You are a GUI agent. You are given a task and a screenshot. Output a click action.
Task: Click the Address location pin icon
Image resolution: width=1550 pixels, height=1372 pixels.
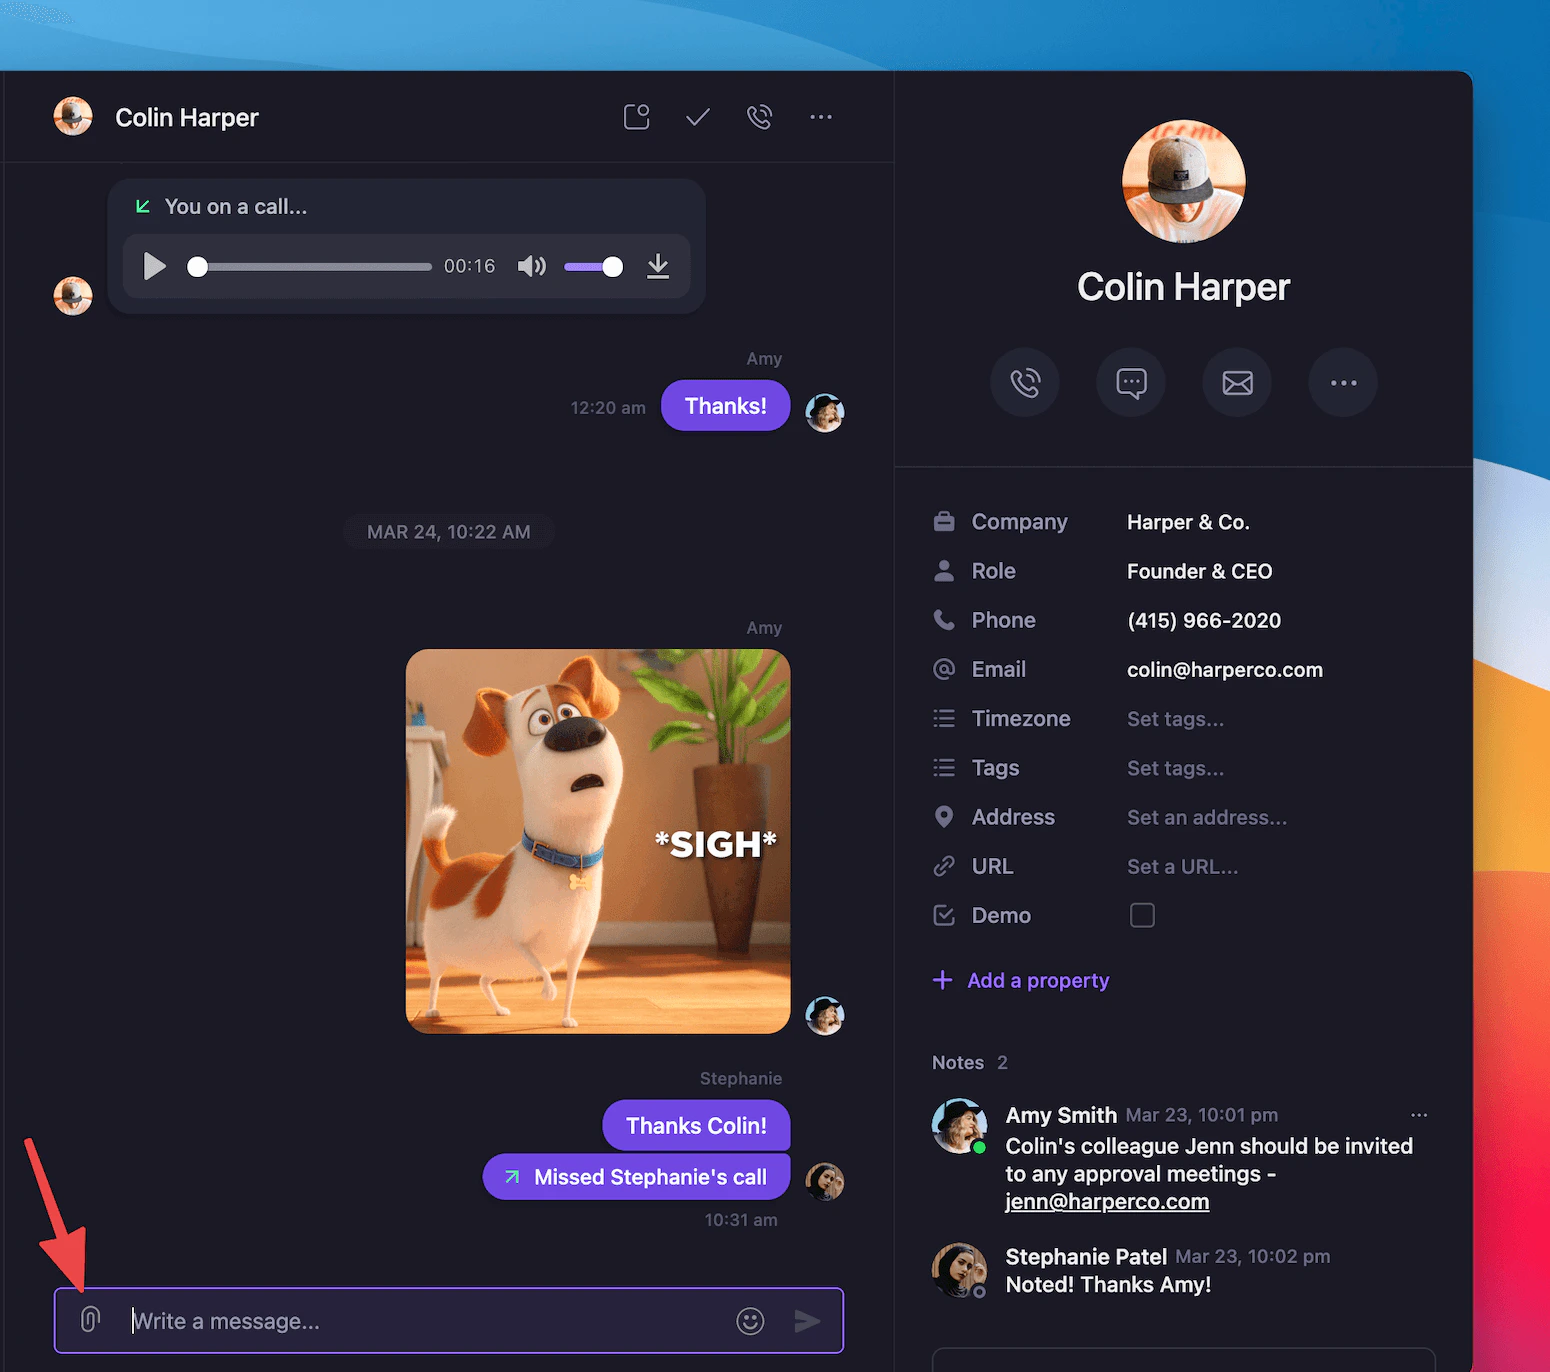tap(944, 817)
